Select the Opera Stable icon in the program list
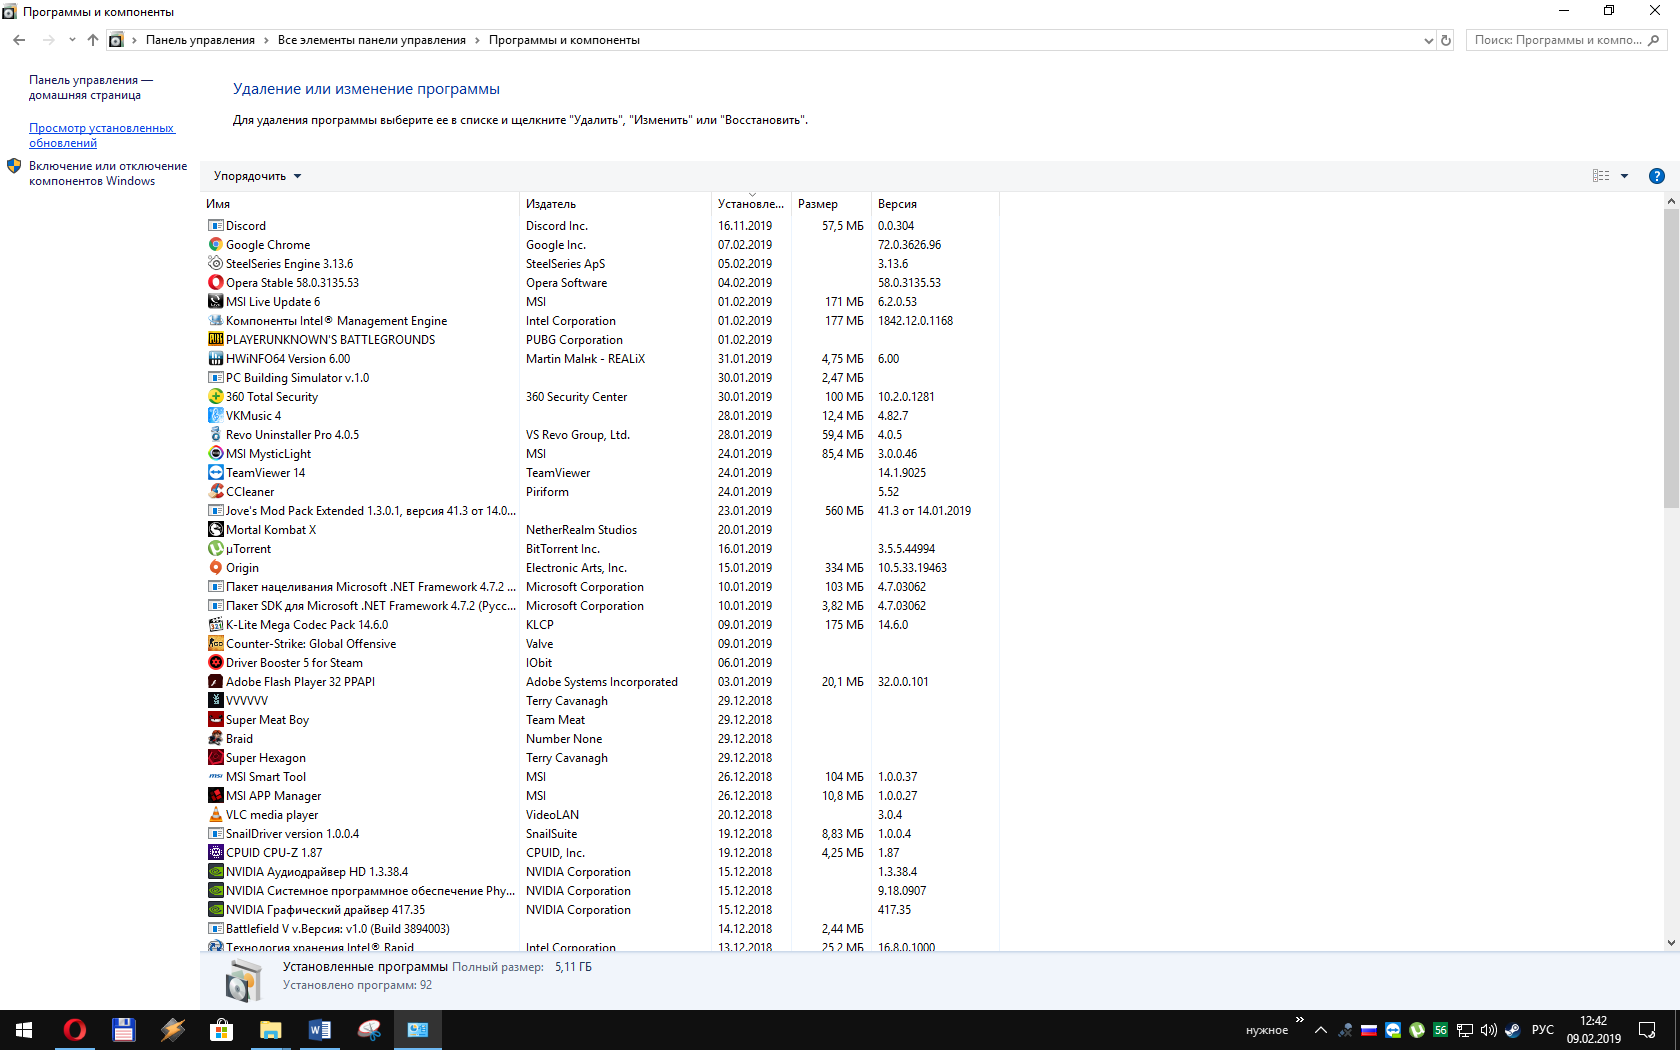1680x1050 pixels. coord(215,283)
